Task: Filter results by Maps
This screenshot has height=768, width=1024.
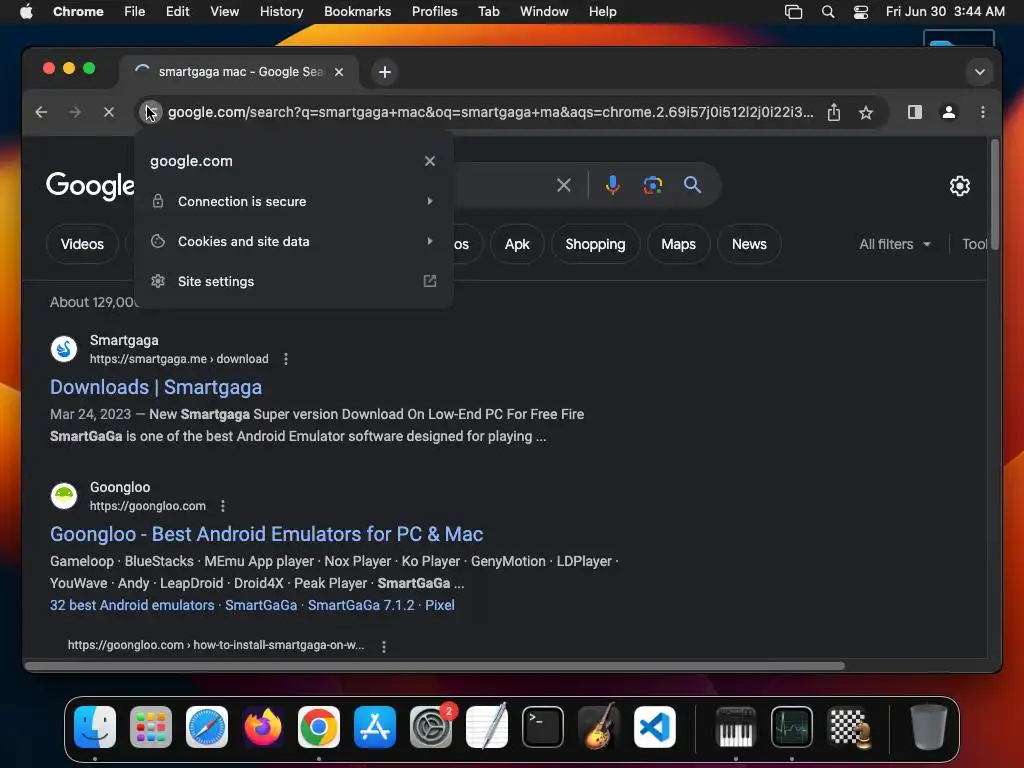Action: click(678, 244)
